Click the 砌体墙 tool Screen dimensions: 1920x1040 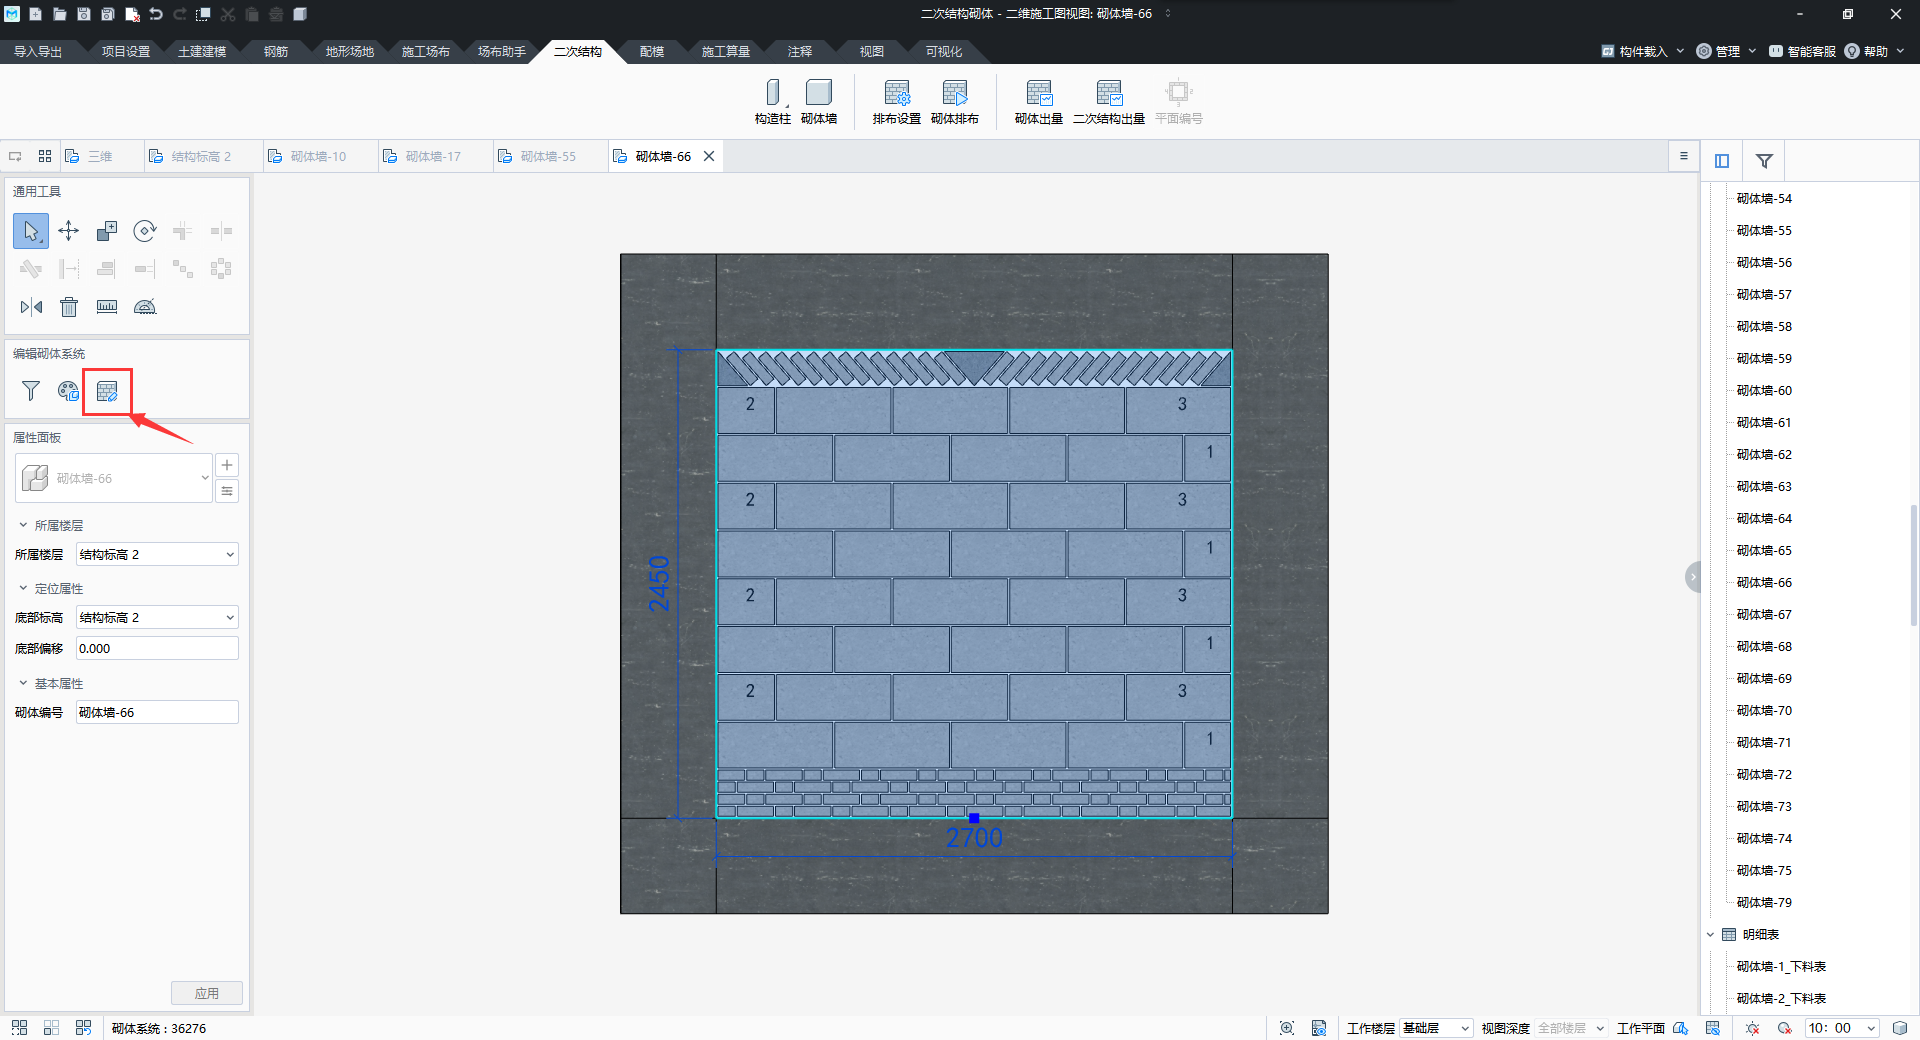[819, 102]
